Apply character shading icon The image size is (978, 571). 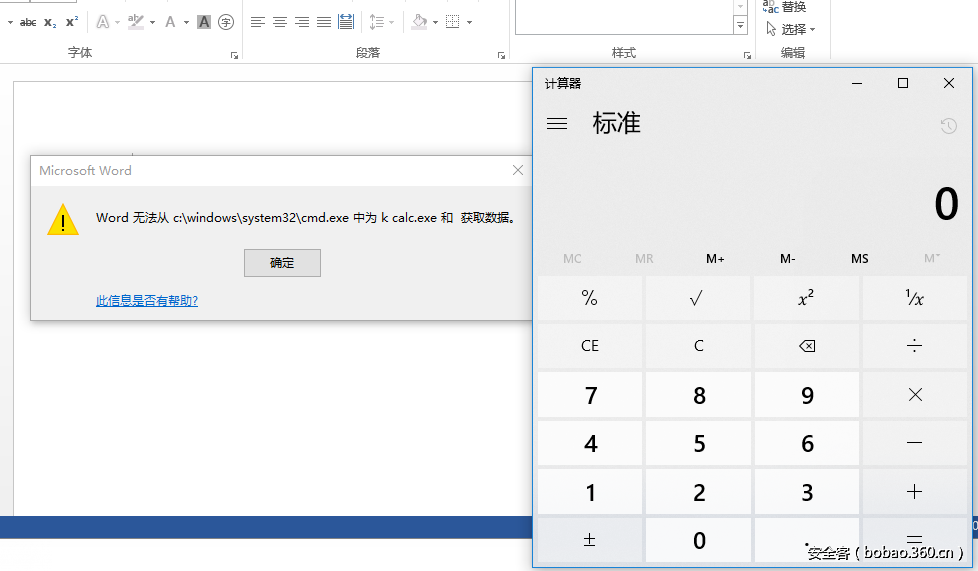(x=204, y=22)
